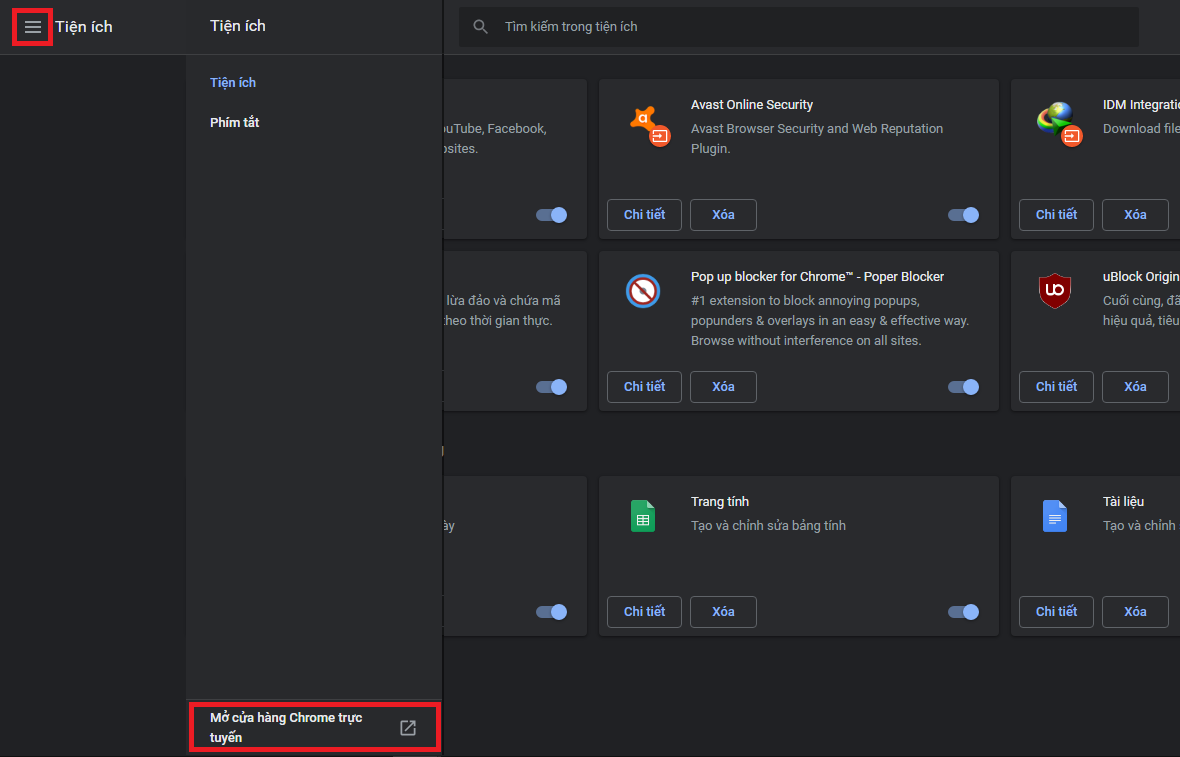Open the hamburger main menu

[32, 27]
